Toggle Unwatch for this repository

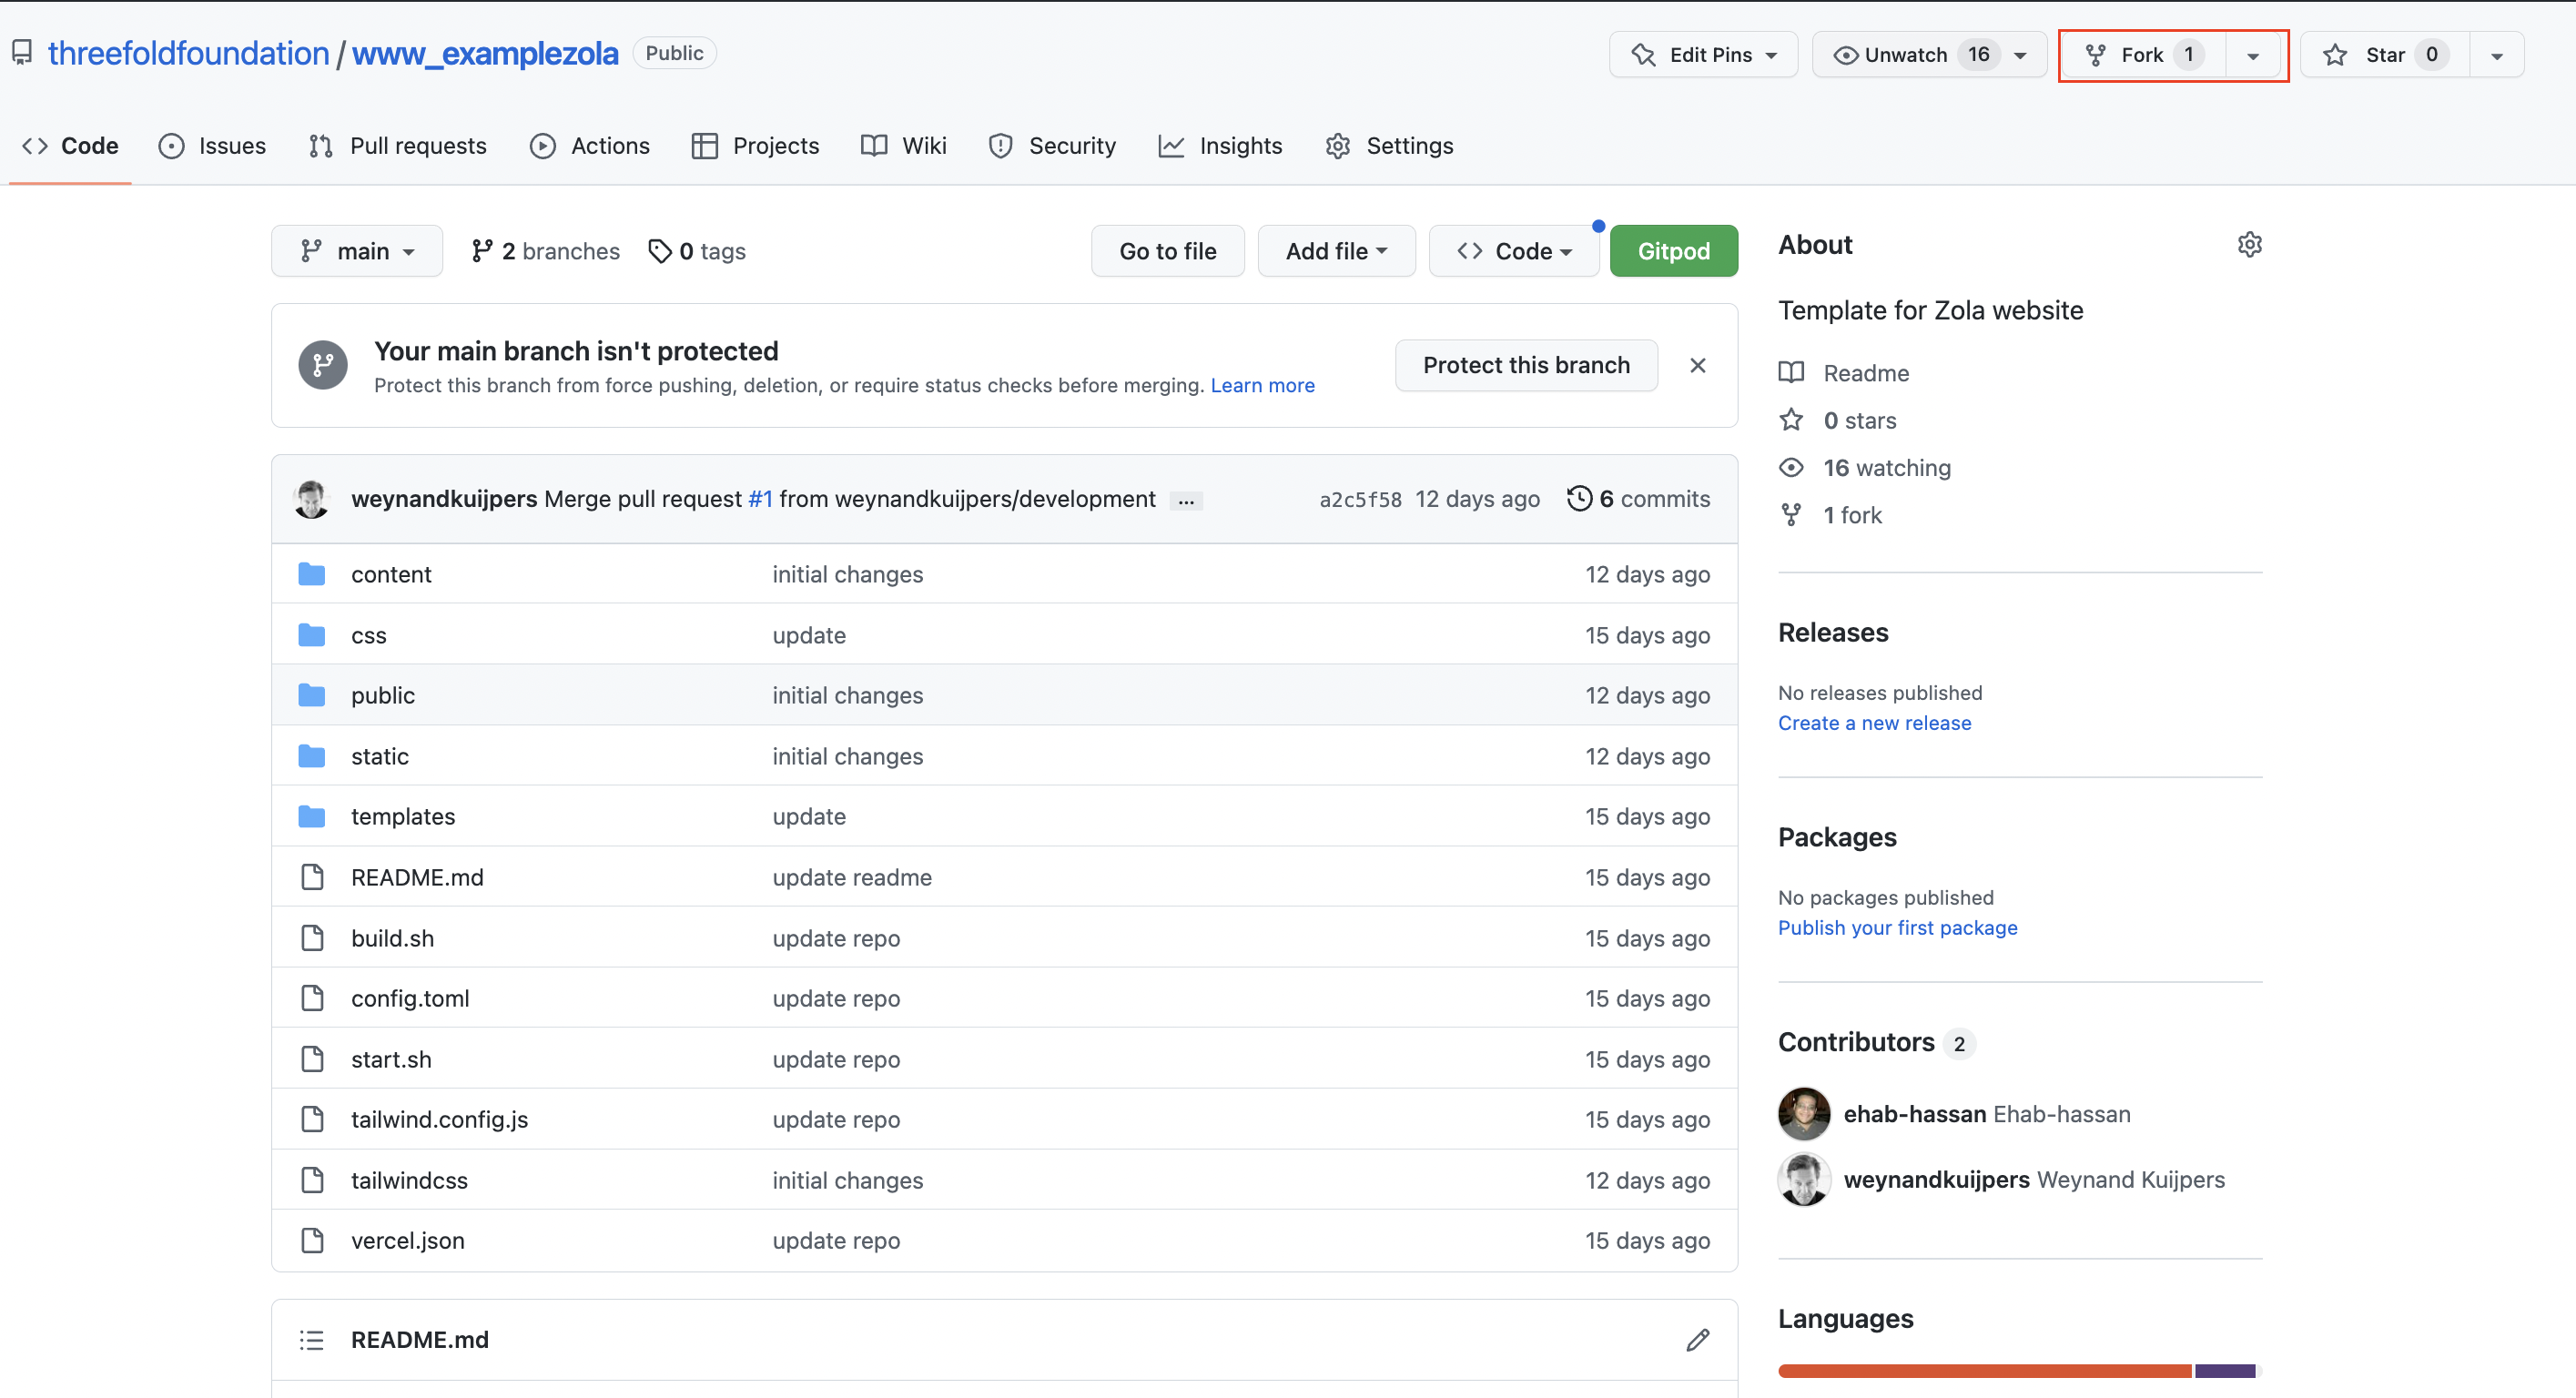(x=1906, y=55)
